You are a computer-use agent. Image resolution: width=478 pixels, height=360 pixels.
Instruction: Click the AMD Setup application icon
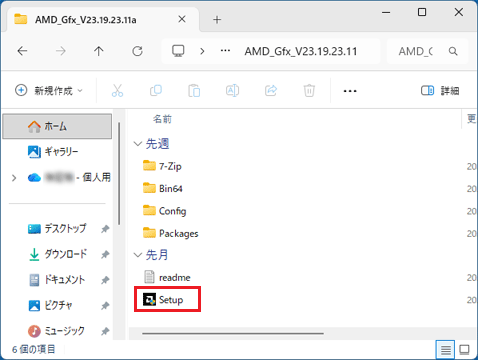coord(149,299)
